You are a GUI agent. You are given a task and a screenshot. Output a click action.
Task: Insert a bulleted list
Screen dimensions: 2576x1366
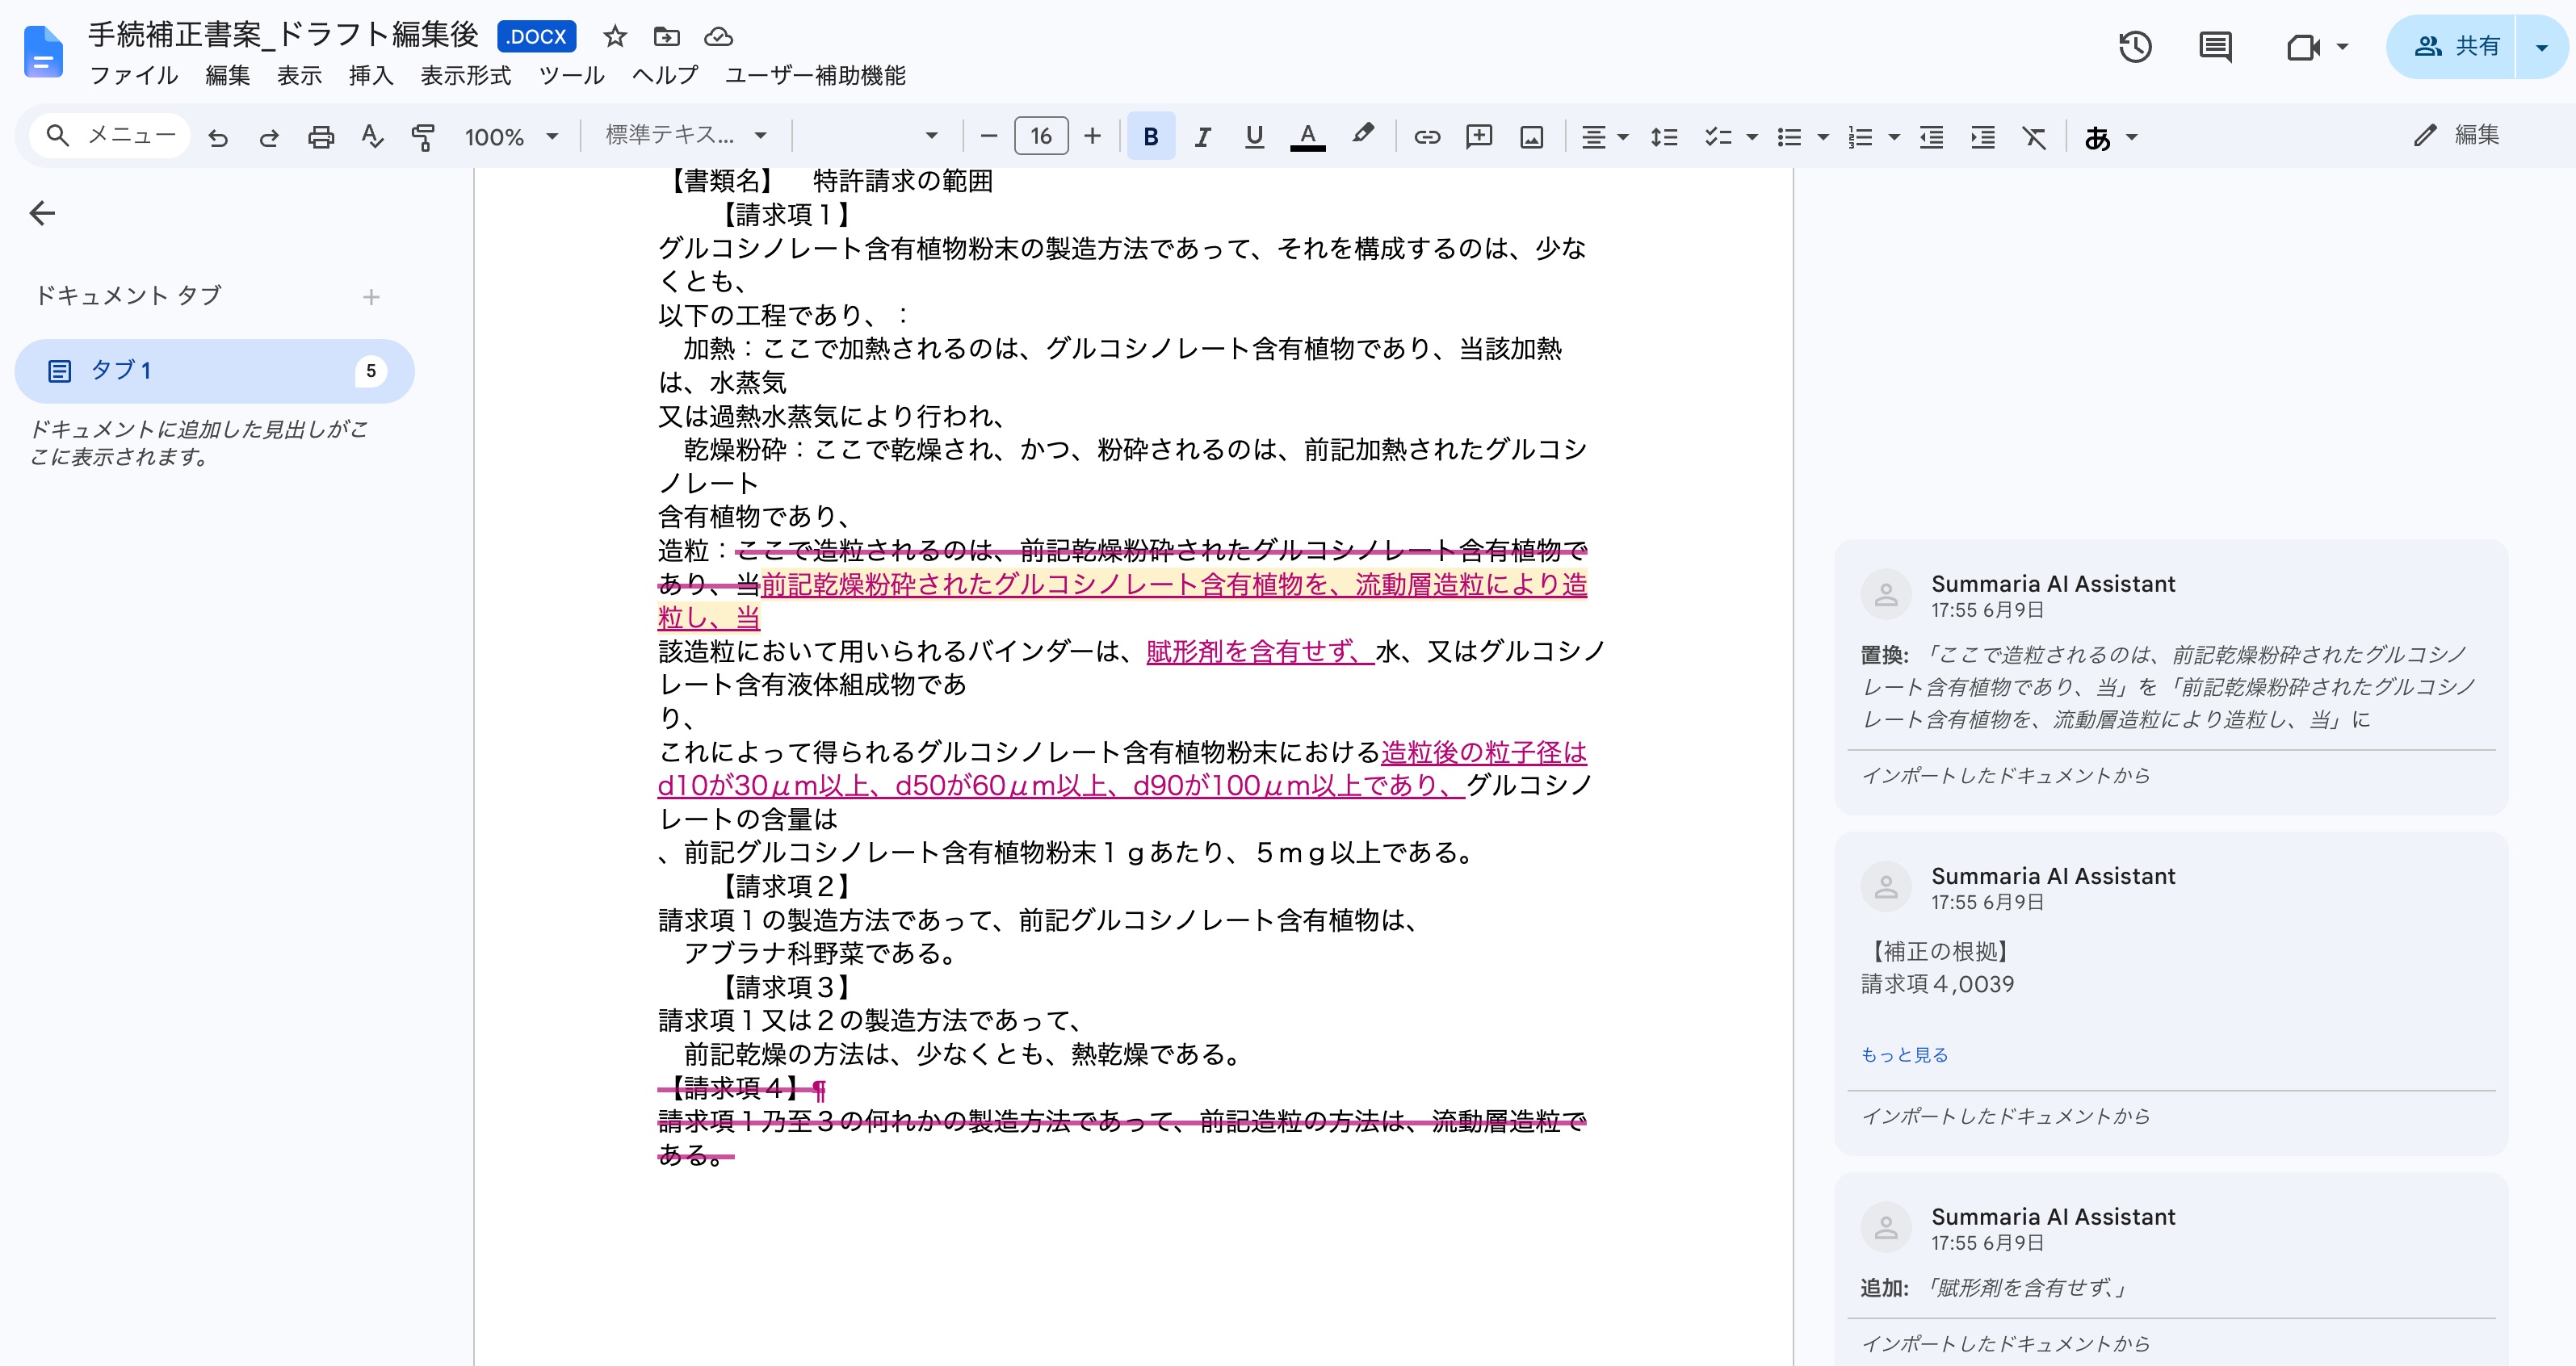click(1789, 137)
